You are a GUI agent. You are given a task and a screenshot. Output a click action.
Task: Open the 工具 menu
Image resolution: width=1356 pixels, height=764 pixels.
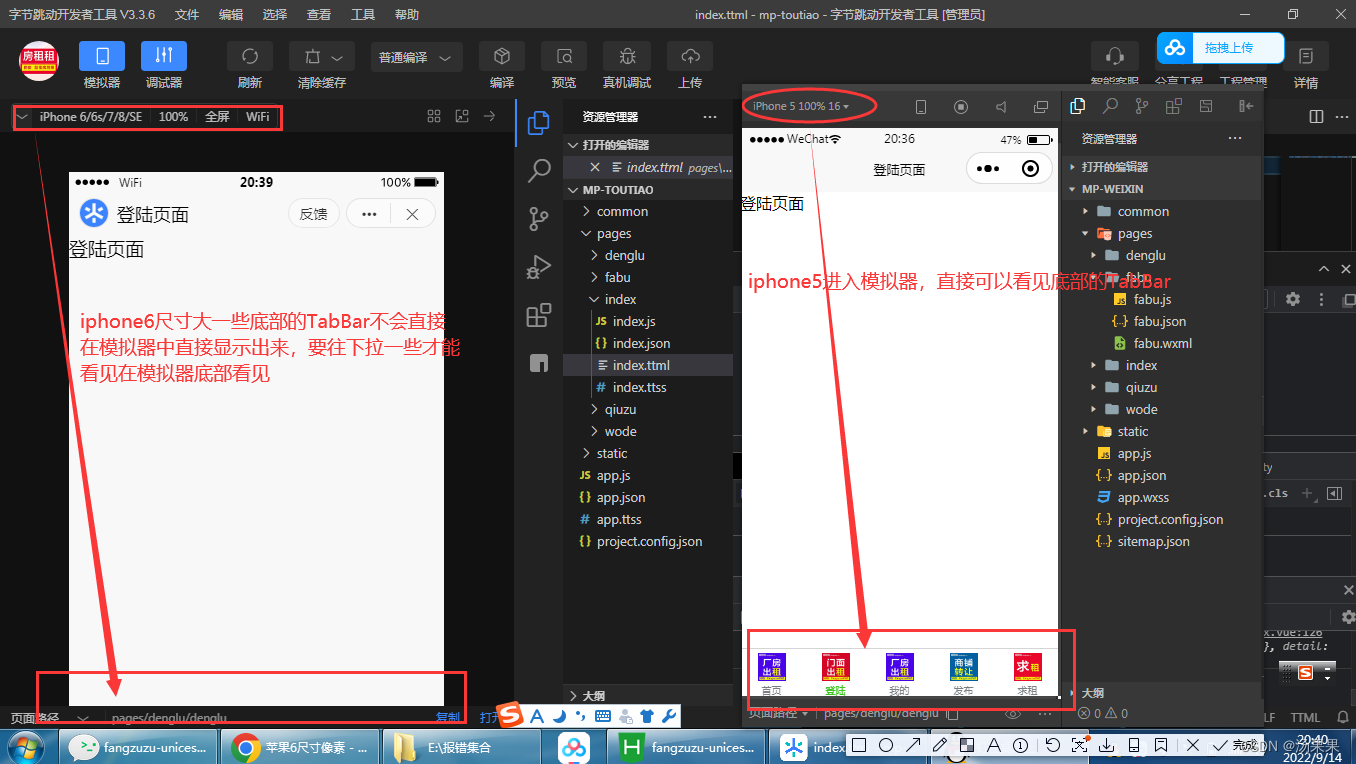coord(363,14)
